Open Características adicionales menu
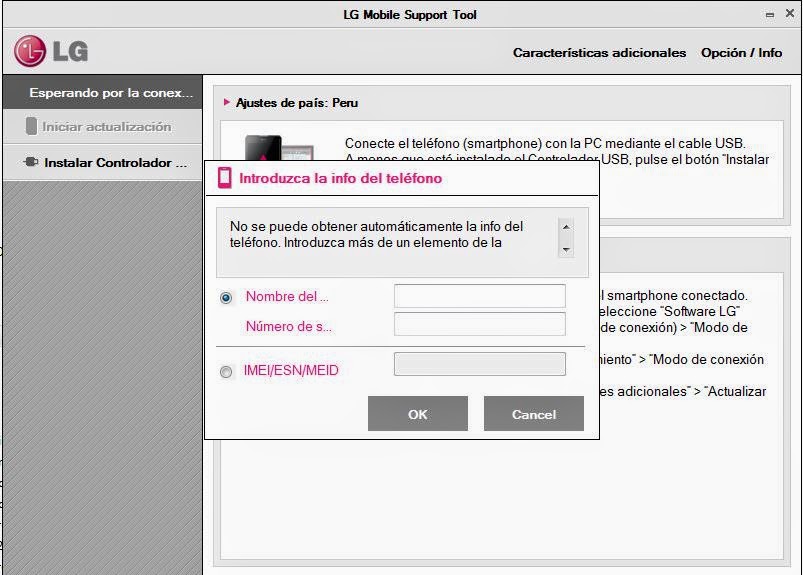Viewport: 803px width, 575px height. (599, 53)
